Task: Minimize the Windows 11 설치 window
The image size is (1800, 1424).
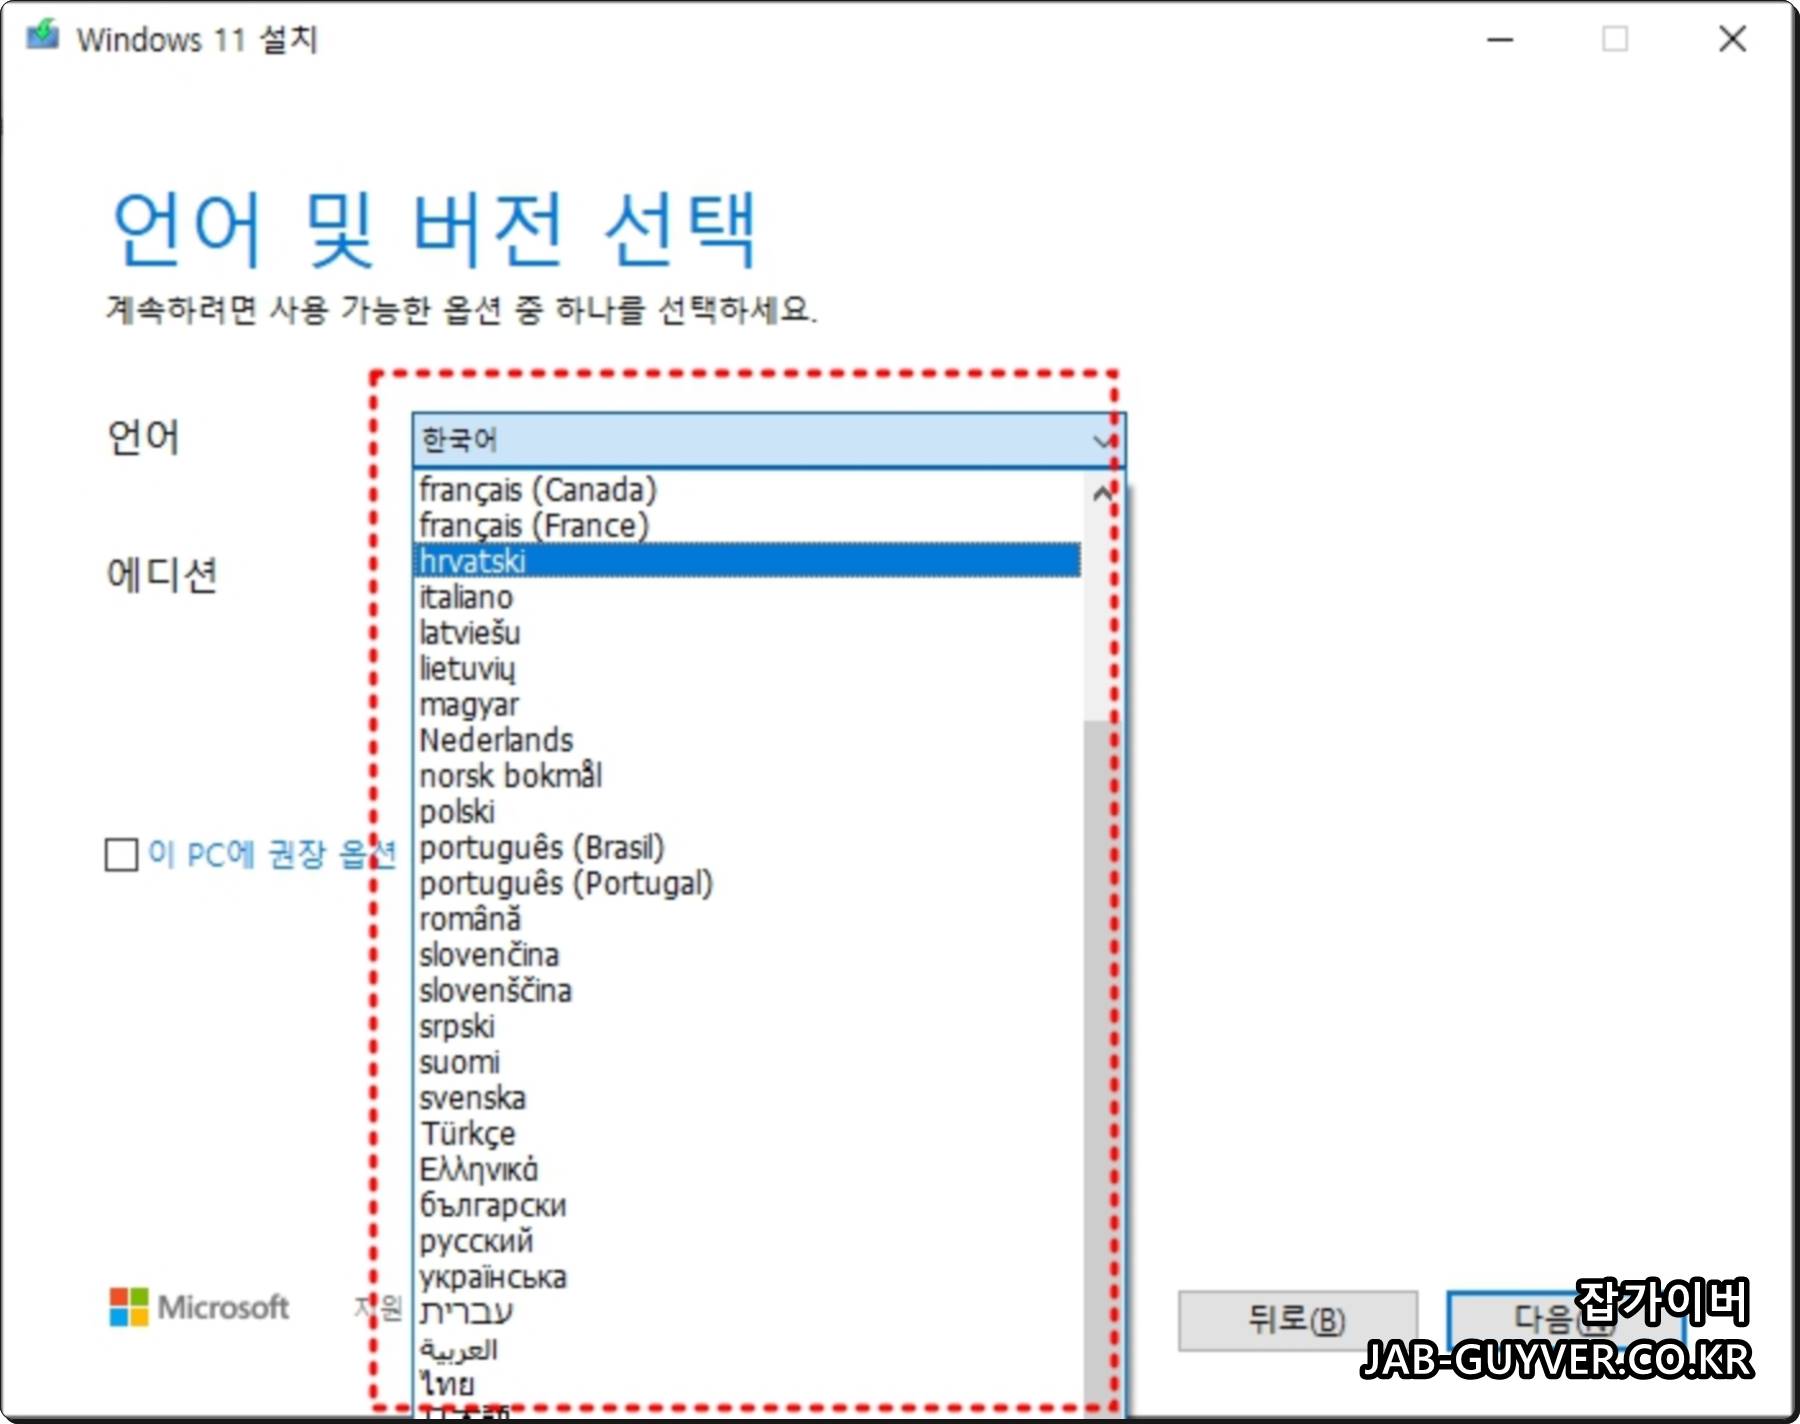Action: pyautogui.click(x=1500, y=40)
